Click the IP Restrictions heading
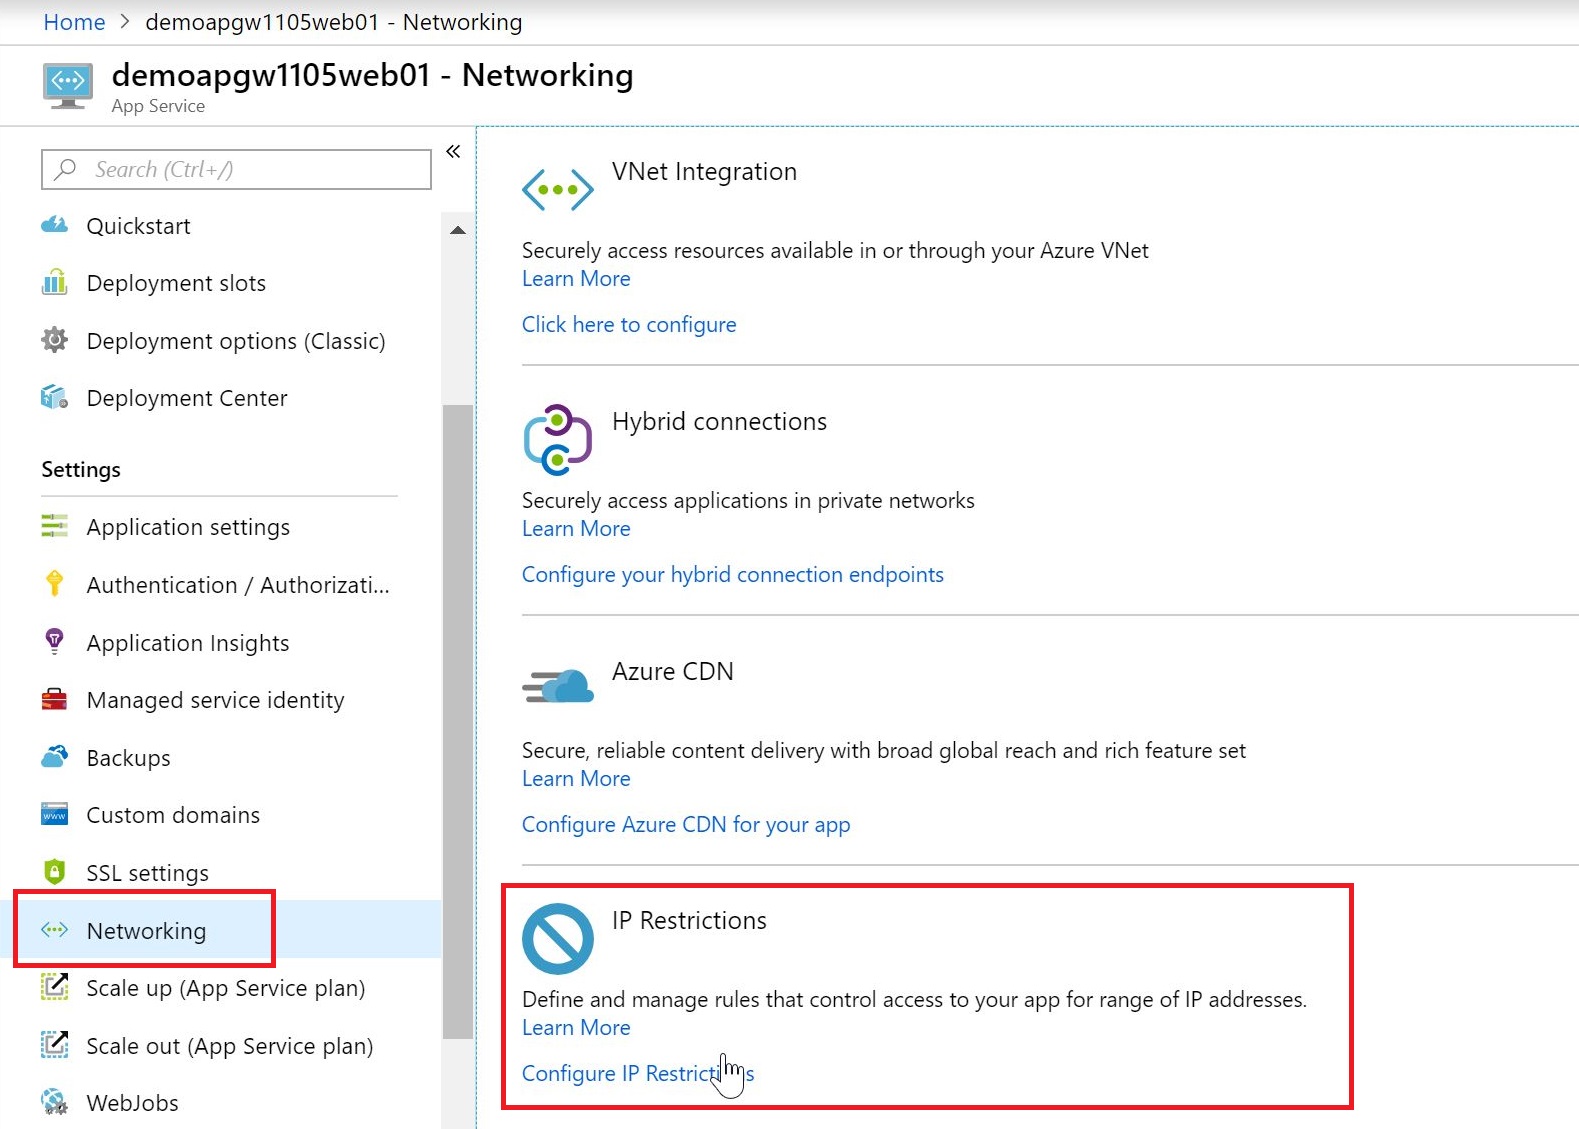1579x1129 pixels. tap(689, 921)
